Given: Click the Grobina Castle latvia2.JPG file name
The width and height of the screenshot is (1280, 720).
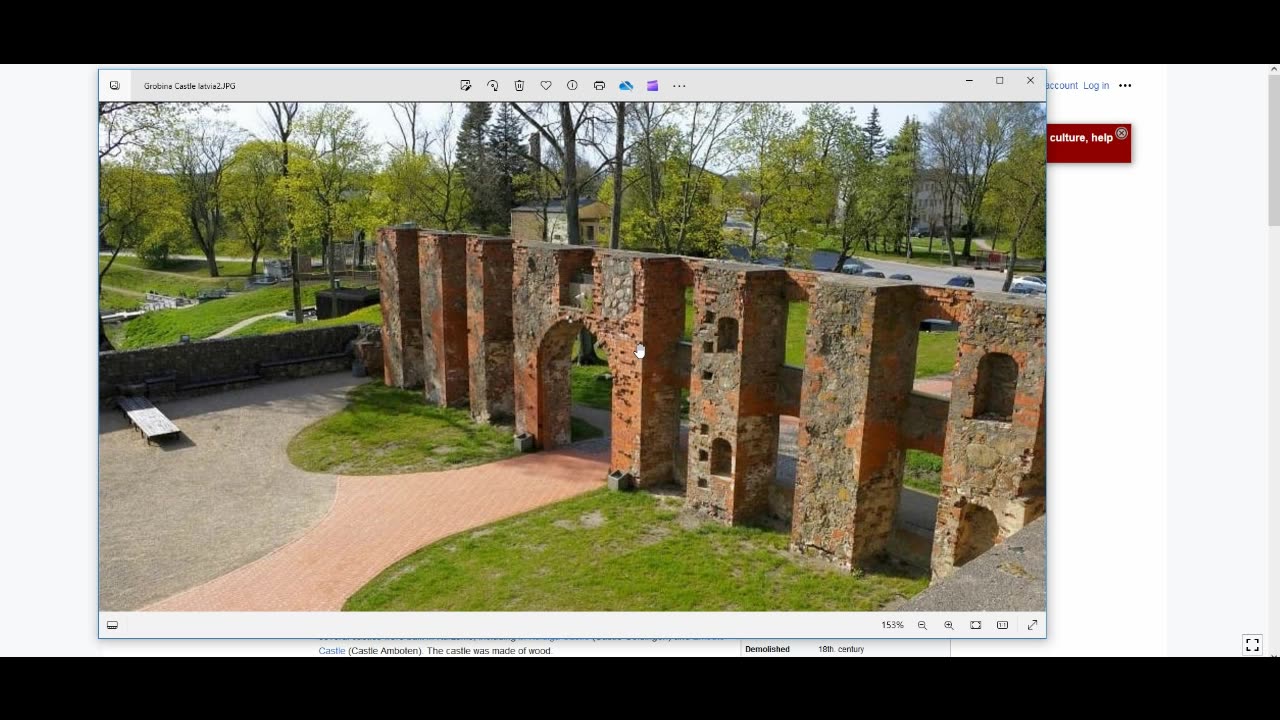Looking at the screenshot, I should (x=190, y=86).
